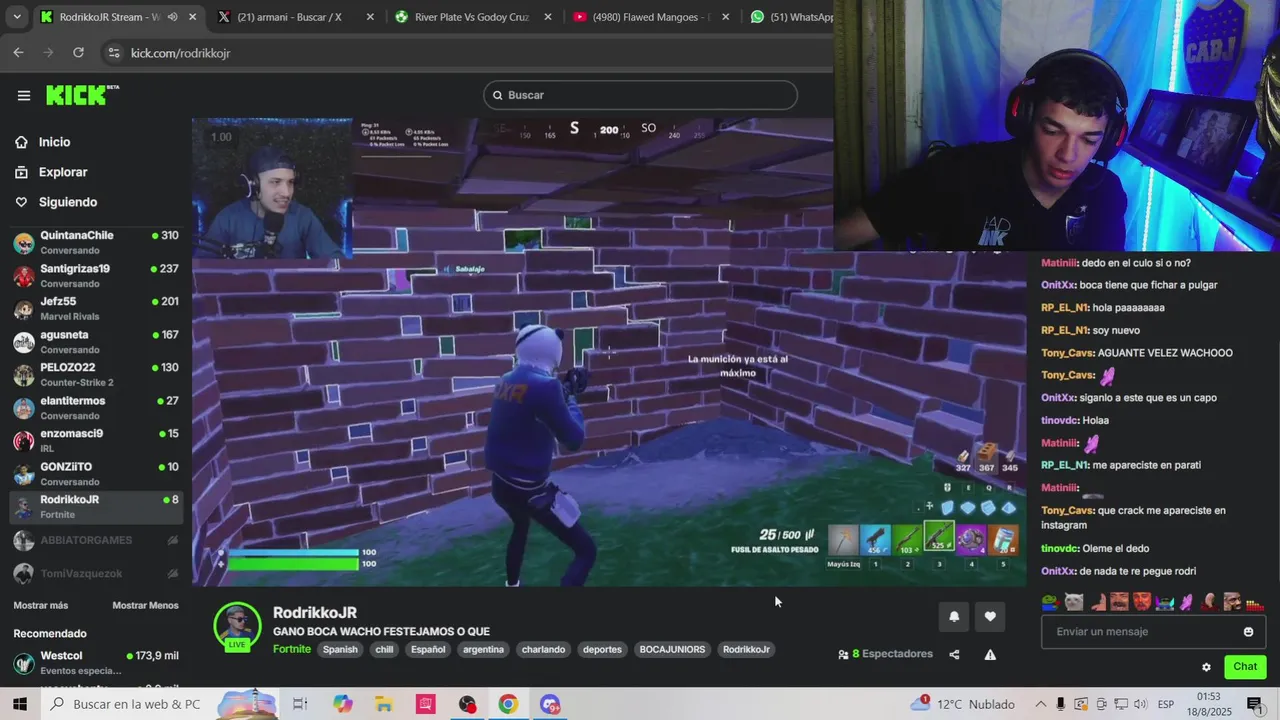The image size is (1280, 720).
Task: Open File Explorer from the taskbar
Action: [384, 704]
